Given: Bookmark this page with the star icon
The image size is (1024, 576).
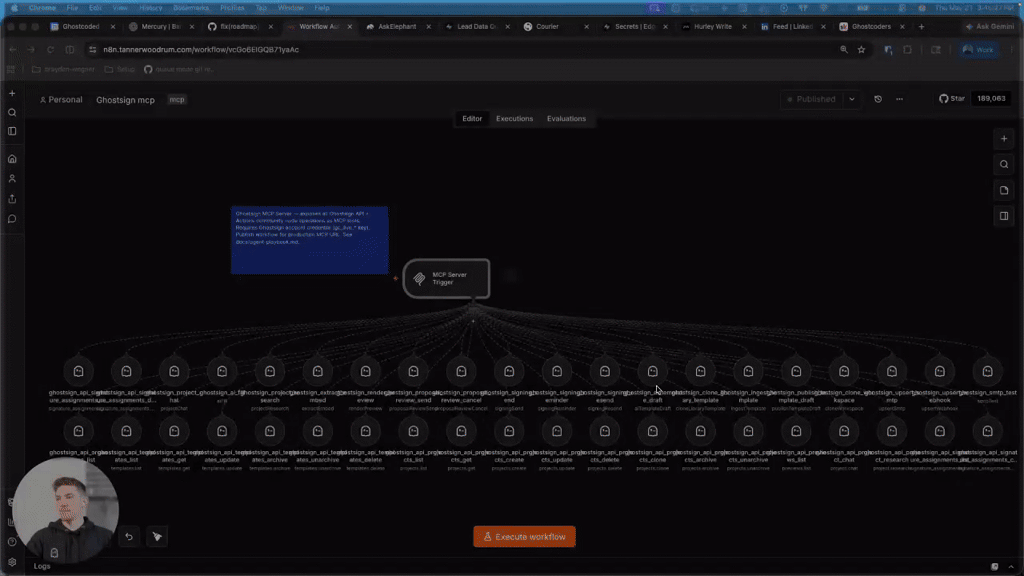Looking at the screenshot, I should [x=861, y=50].
